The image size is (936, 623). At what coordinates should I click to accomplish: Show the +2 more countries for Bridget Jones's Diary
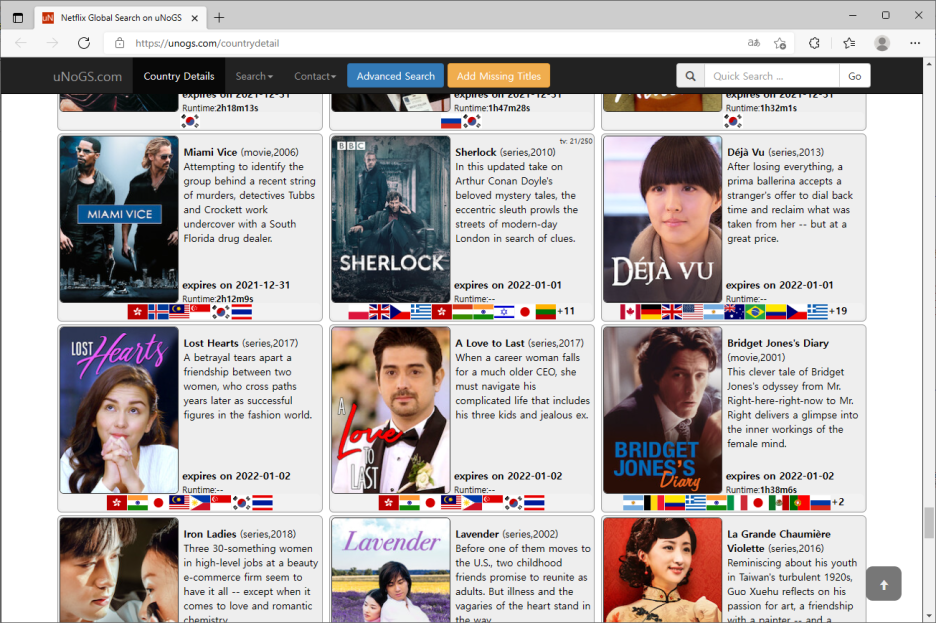tap(838, 502)
